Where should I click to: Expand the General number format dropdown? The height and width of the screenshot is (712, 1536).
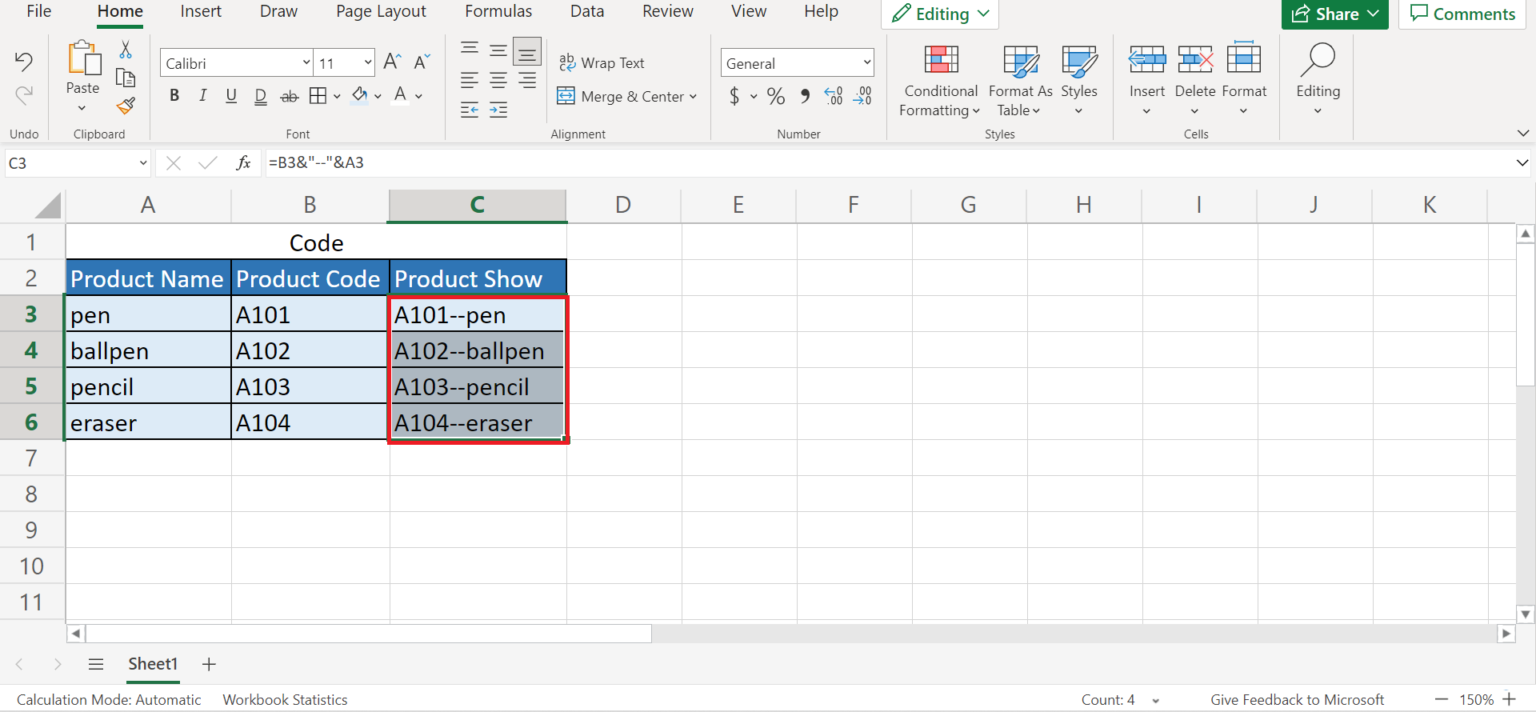(866, 63)
